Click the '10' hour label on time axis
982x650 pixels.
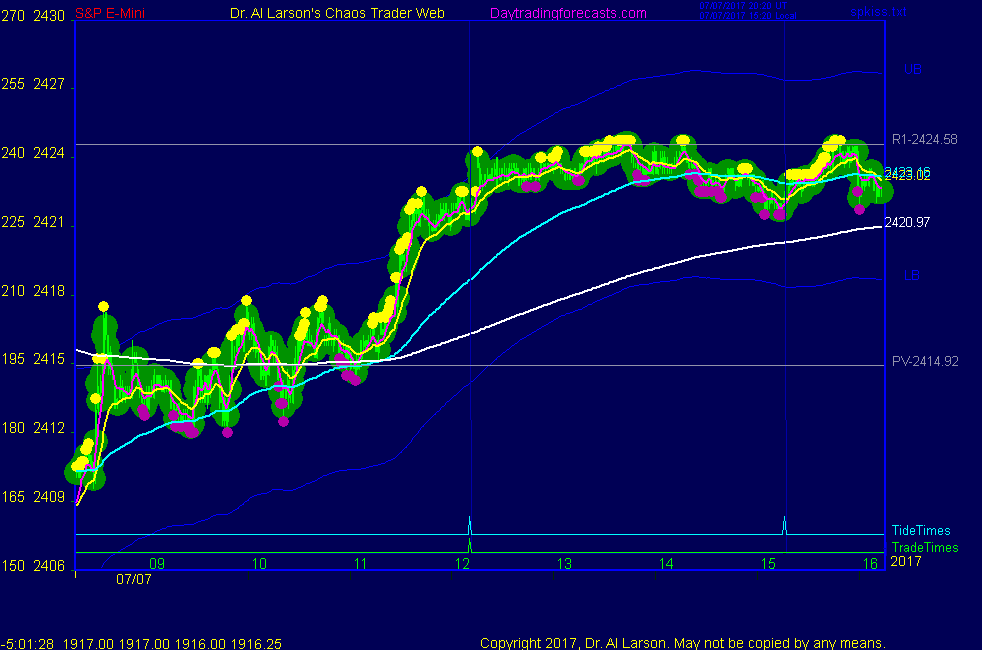coord(259,564)
